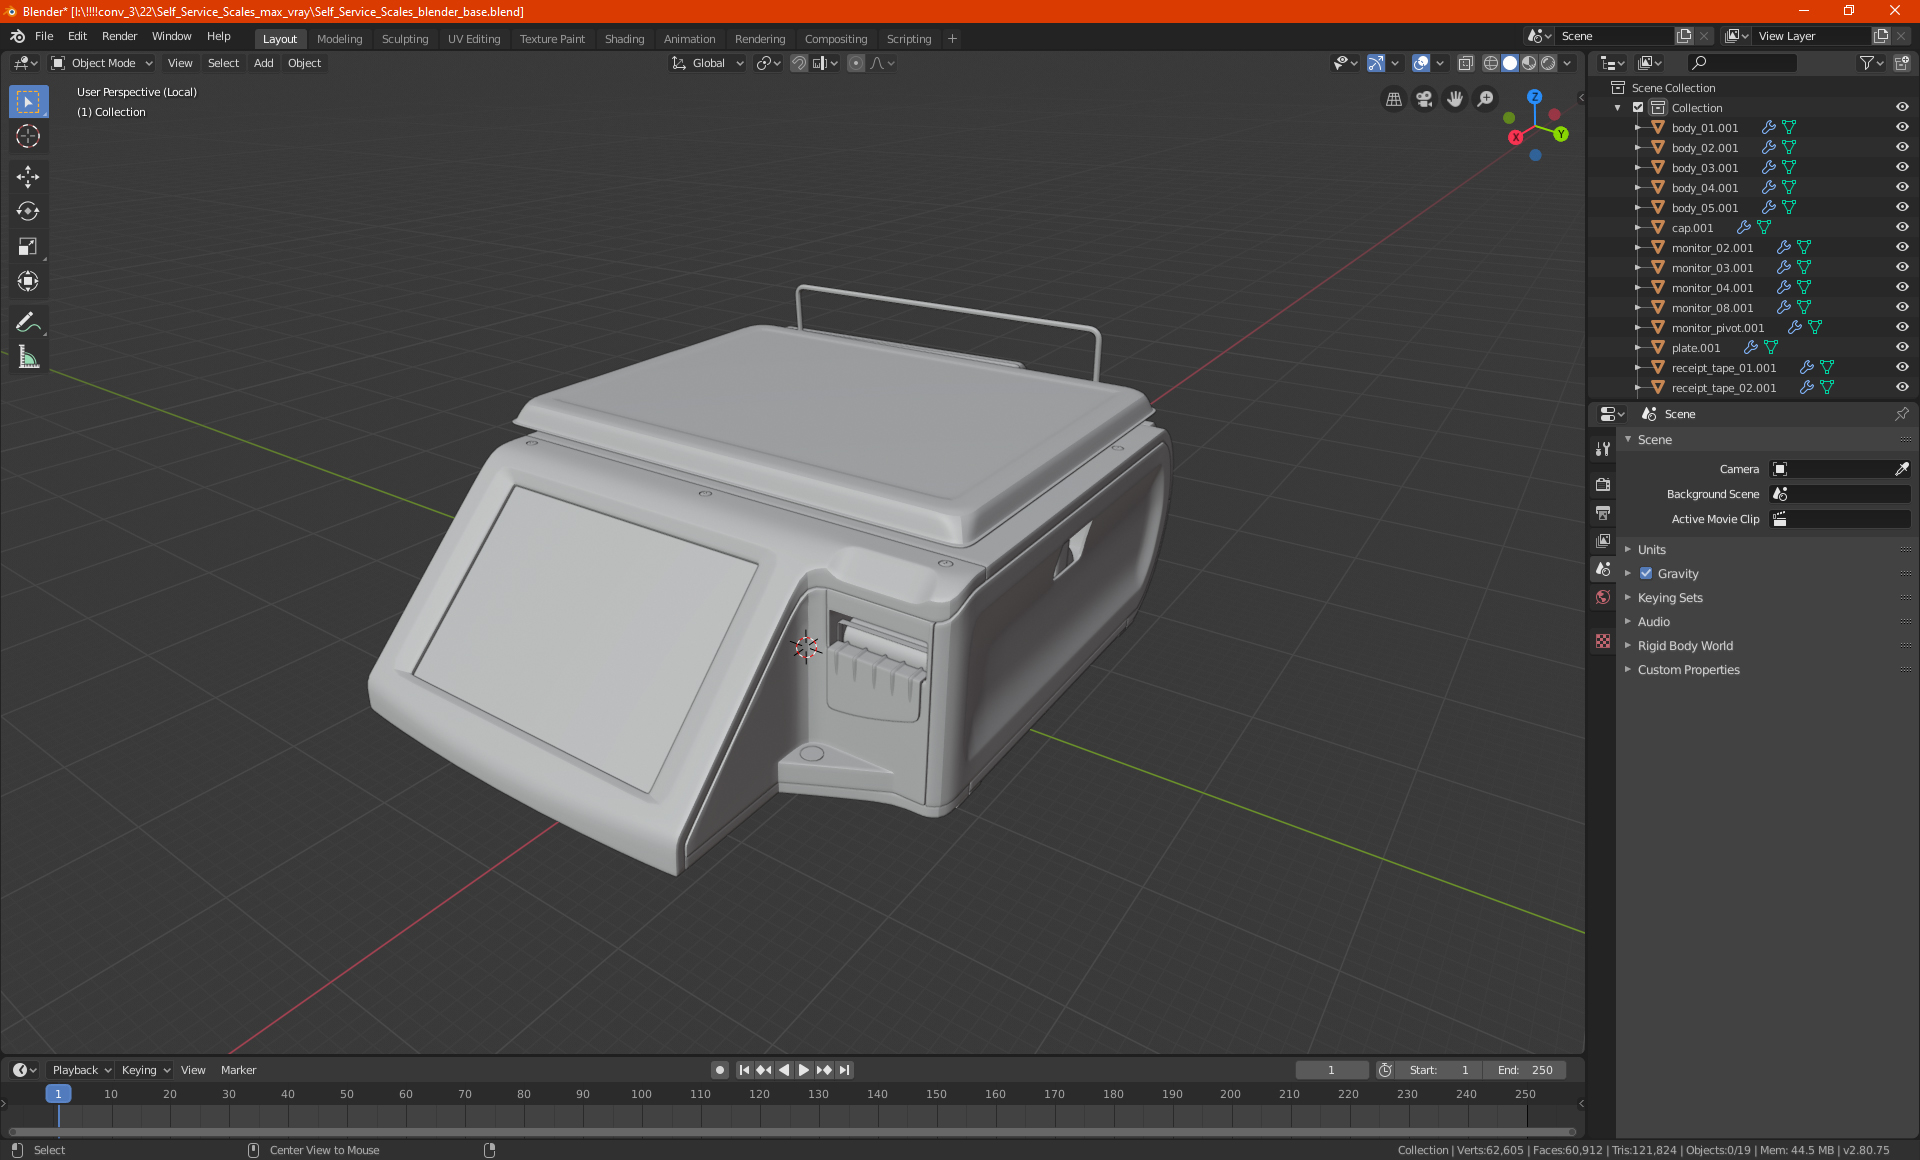Viewport: 1920px width, 1160px height.
Task: Switch to the Modeling workspace tab
Action: coord(339,39)
